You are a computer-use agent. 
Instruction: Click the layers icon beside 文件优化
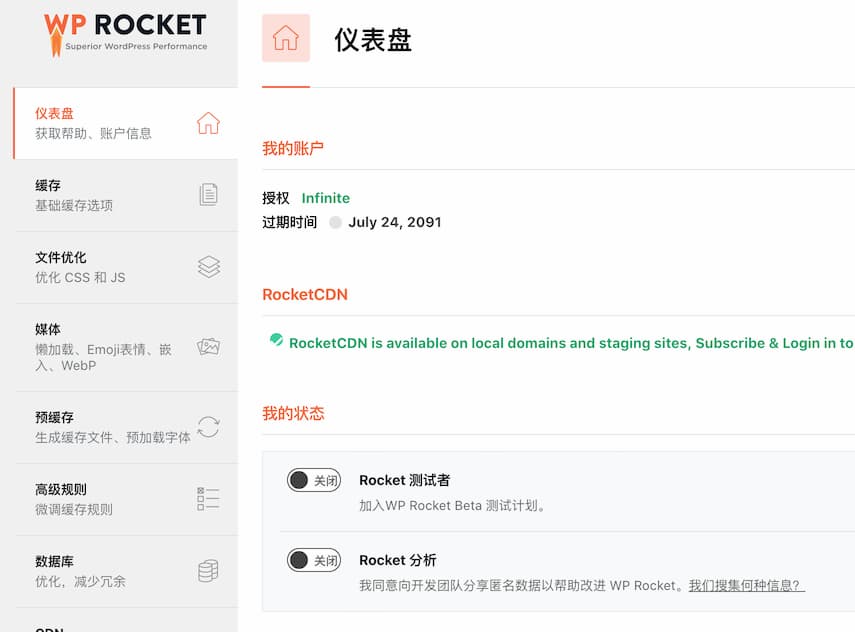(208, 267)
